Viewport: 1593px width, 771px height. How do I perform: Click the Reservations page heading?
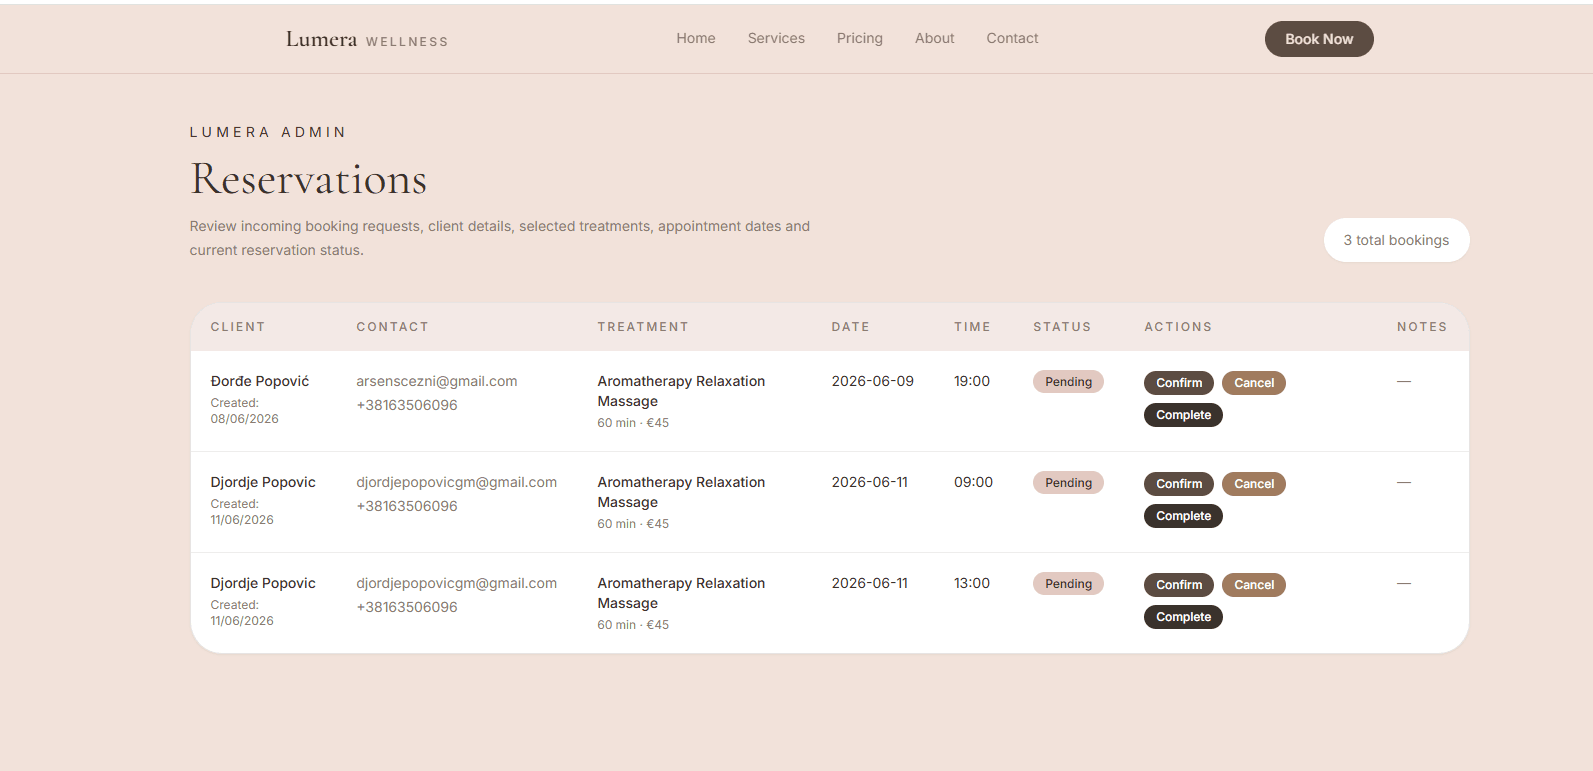click(309, 179)
